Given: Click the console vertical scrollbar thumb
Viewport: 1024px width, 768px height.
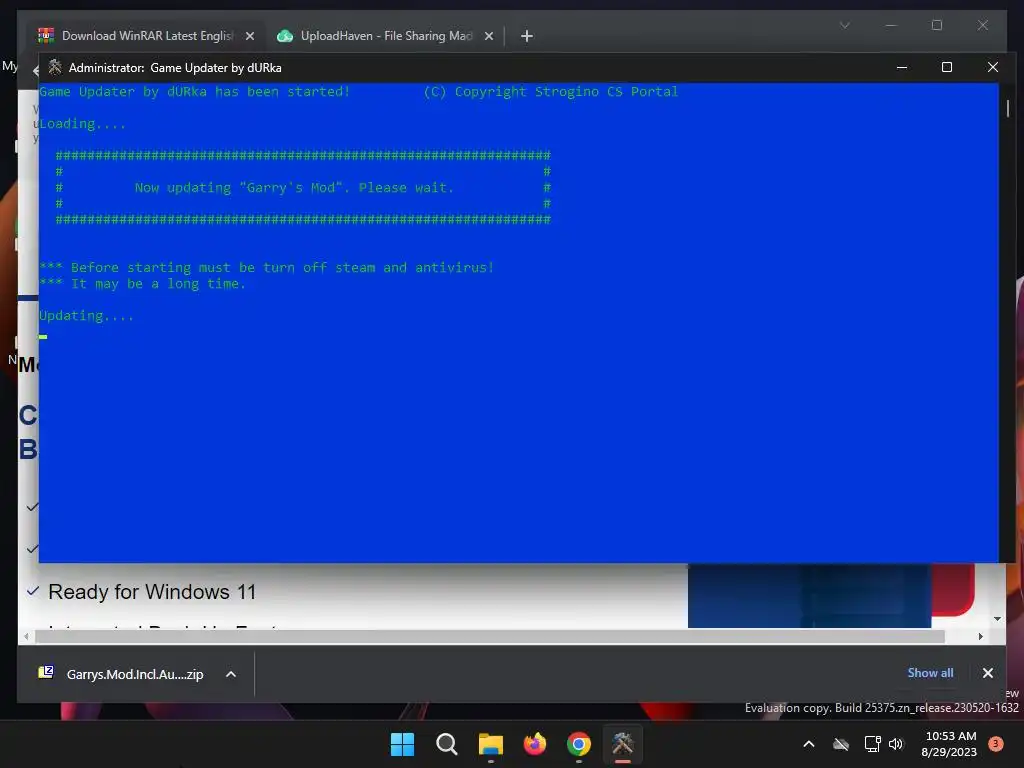Looking at the screenshot, I should point(1008,108).
